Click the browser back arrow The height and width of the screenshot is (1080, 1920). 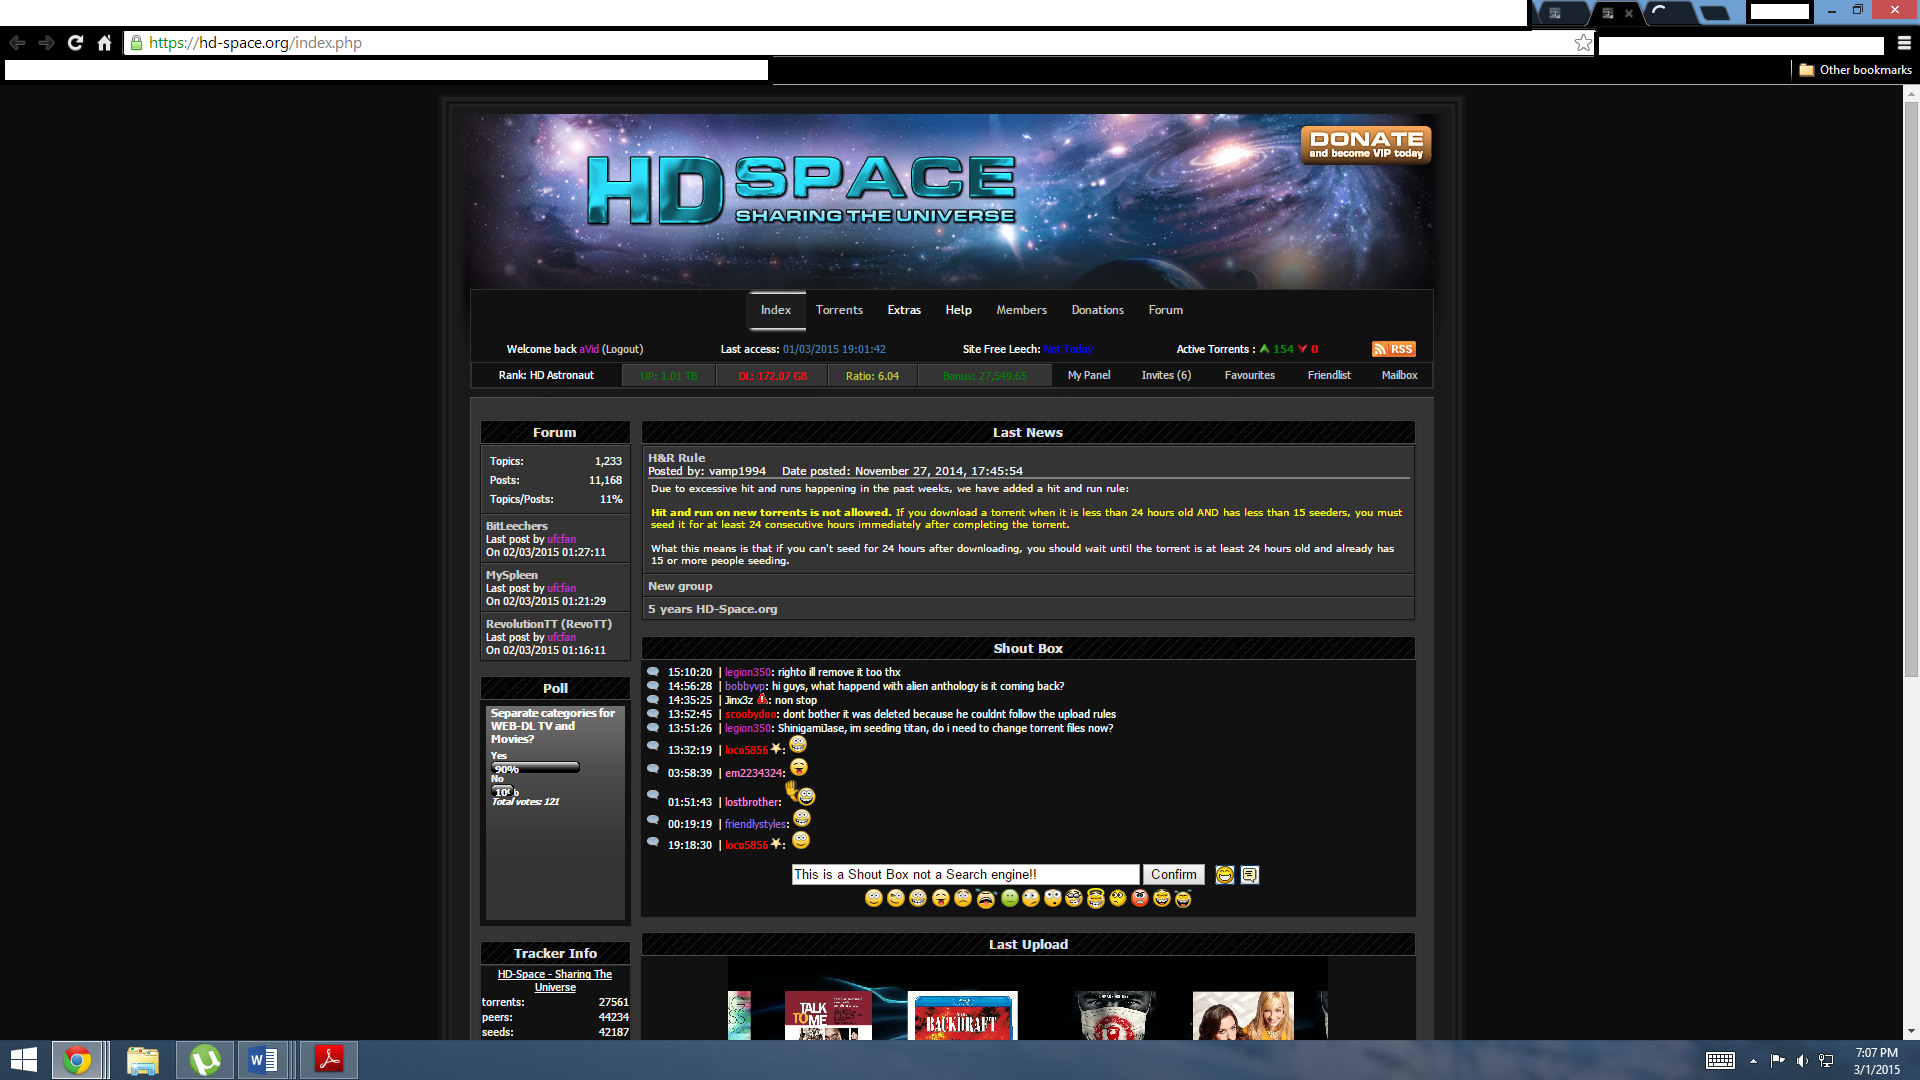(17, 43)
